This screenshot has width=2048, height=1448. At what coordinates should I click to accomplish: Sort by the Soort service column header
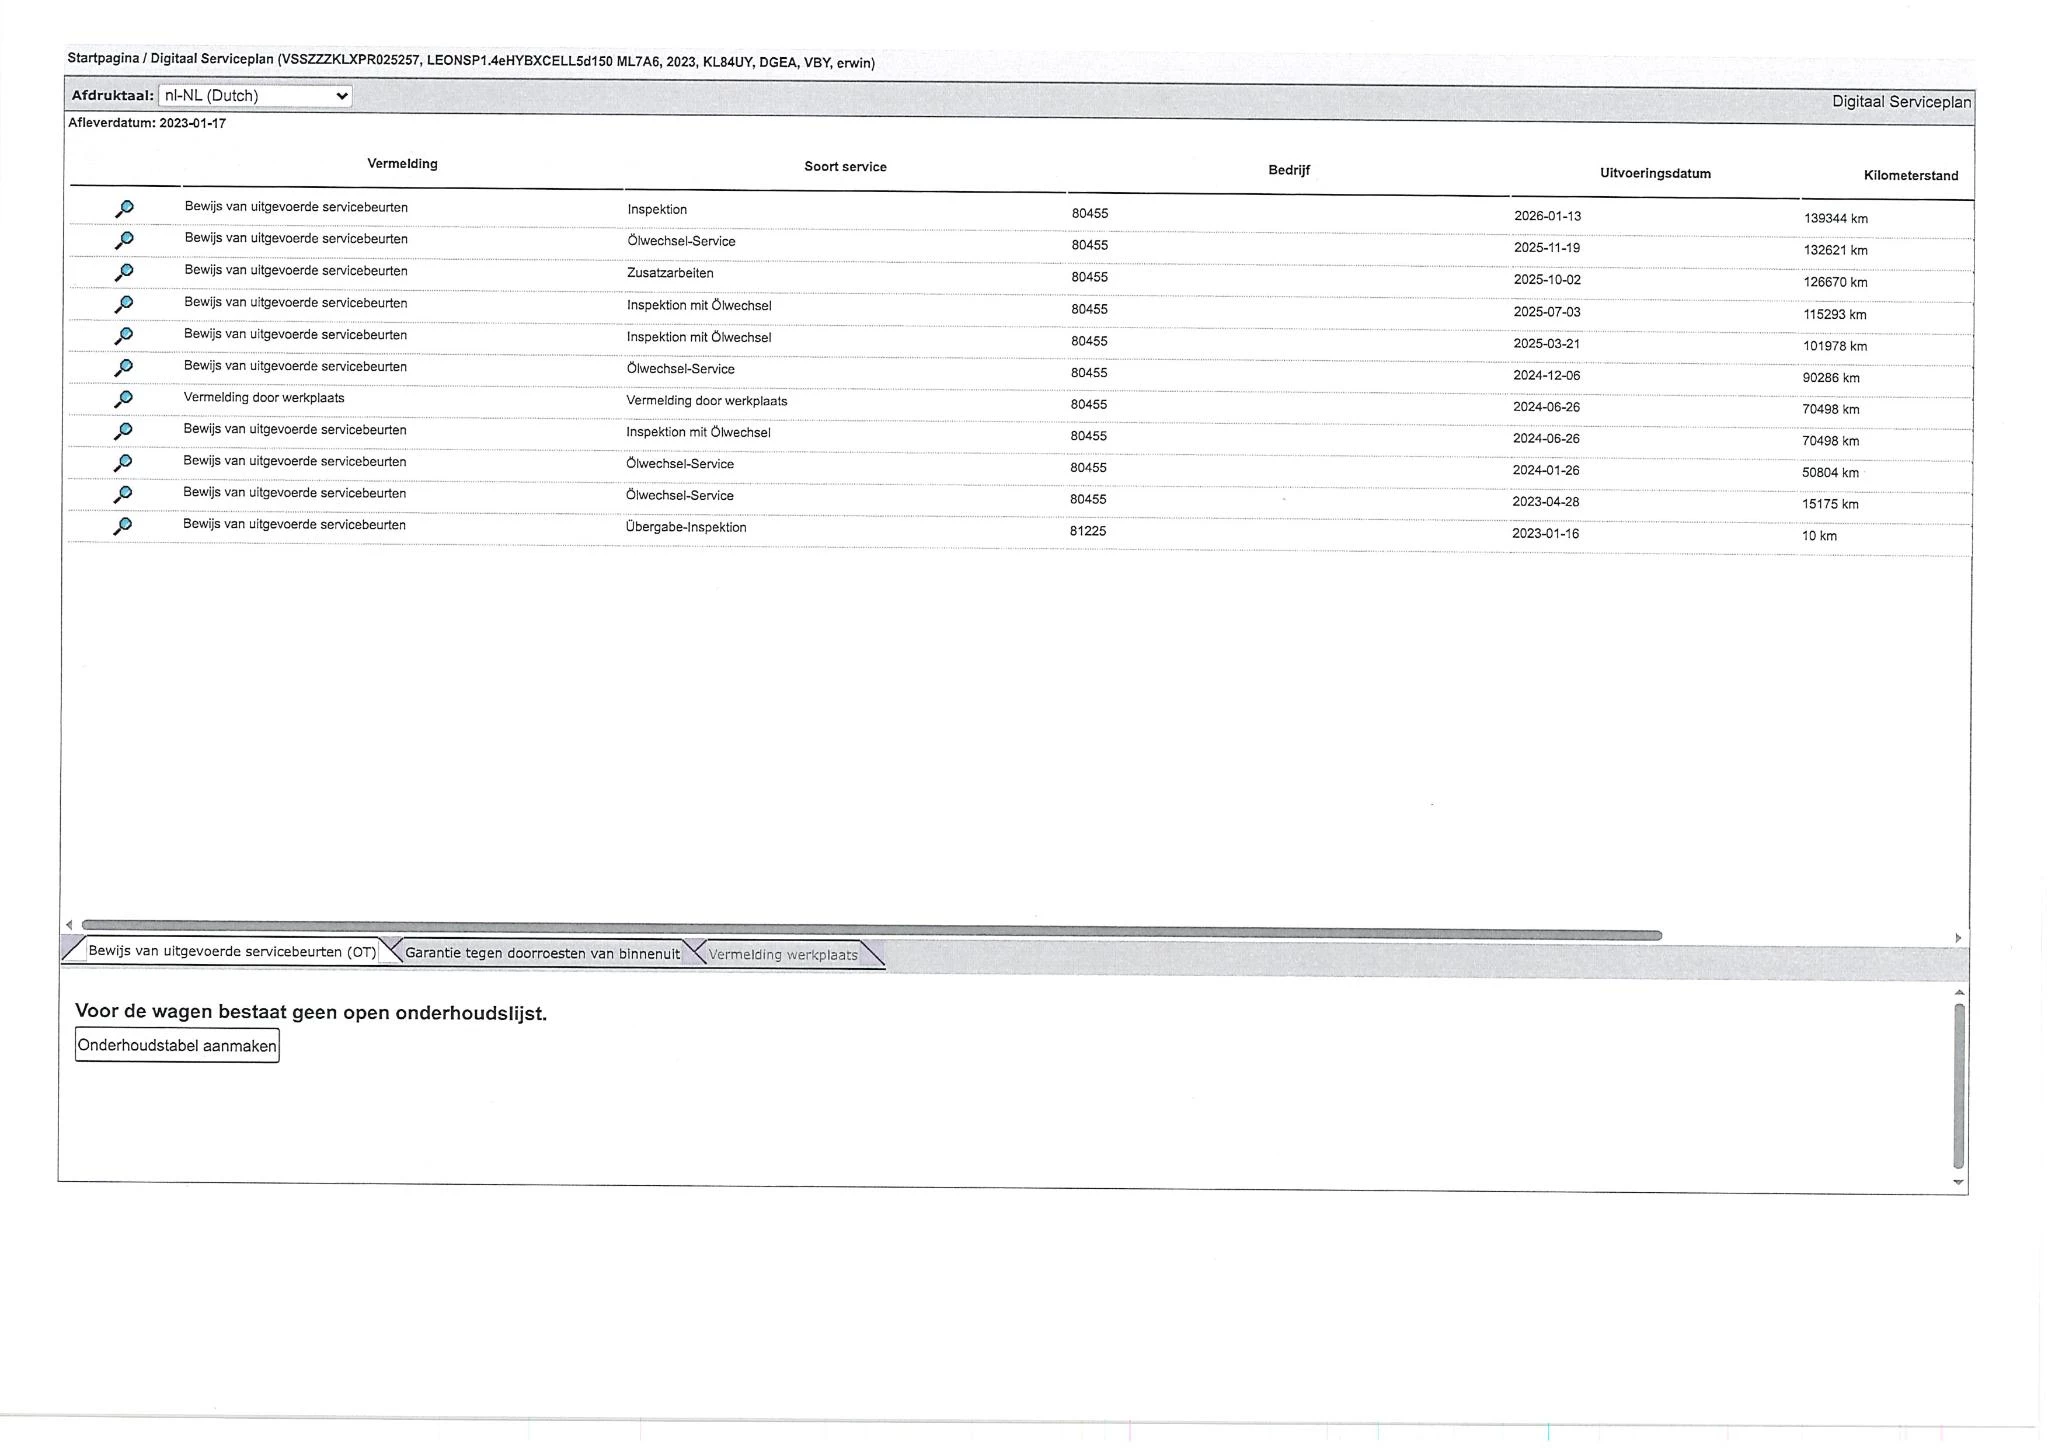[845, 167]
